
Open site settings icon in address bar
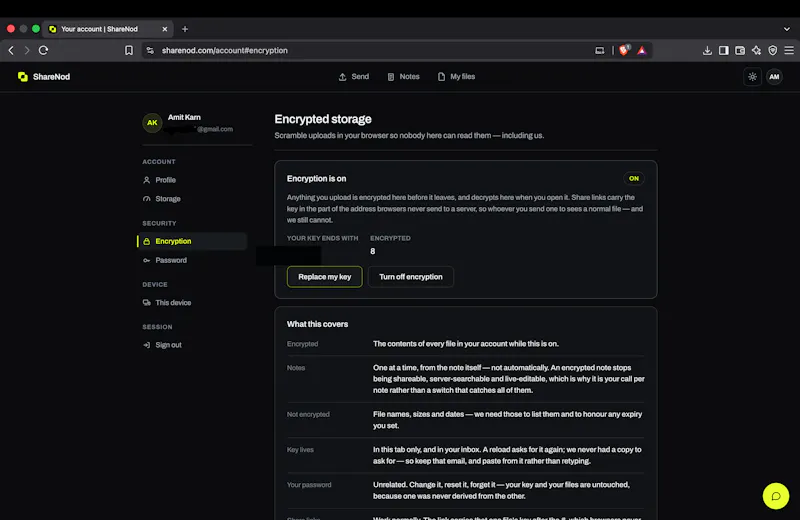tap(150, 51)
